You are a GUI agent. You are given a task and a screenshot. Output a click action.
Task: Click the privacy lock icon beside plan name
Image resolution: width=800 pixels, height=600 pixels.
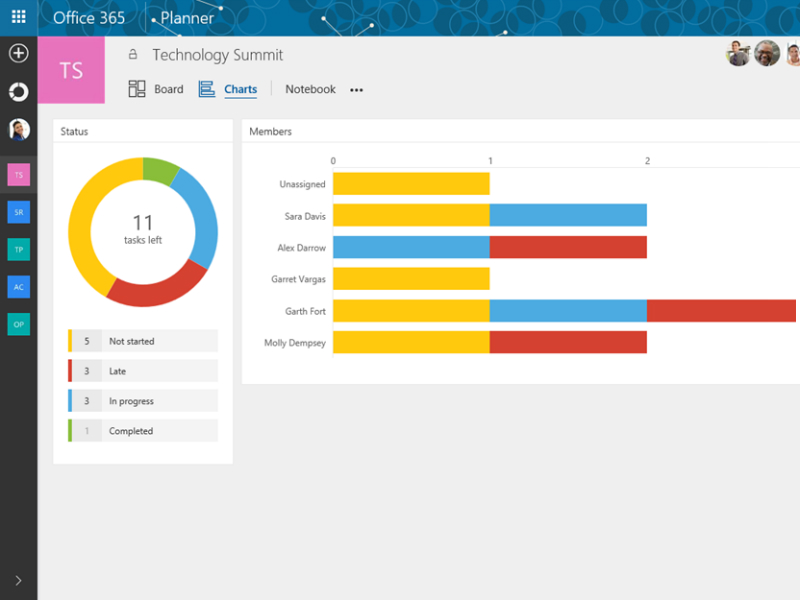(x=135, y=54)
